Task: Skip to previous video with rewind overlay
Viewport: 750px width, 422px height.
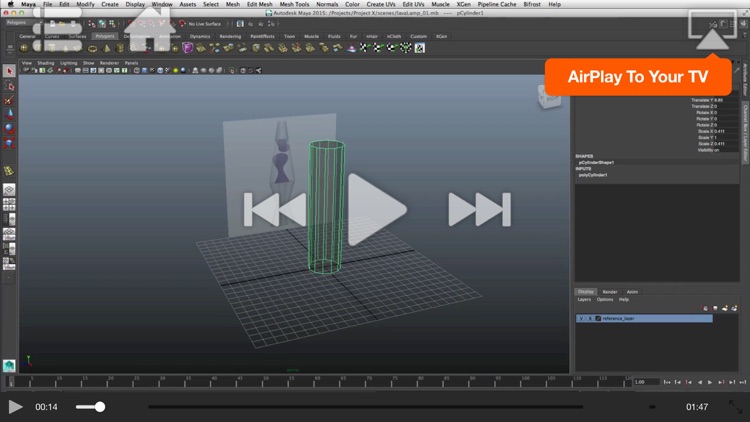Action: pos(275,209)
